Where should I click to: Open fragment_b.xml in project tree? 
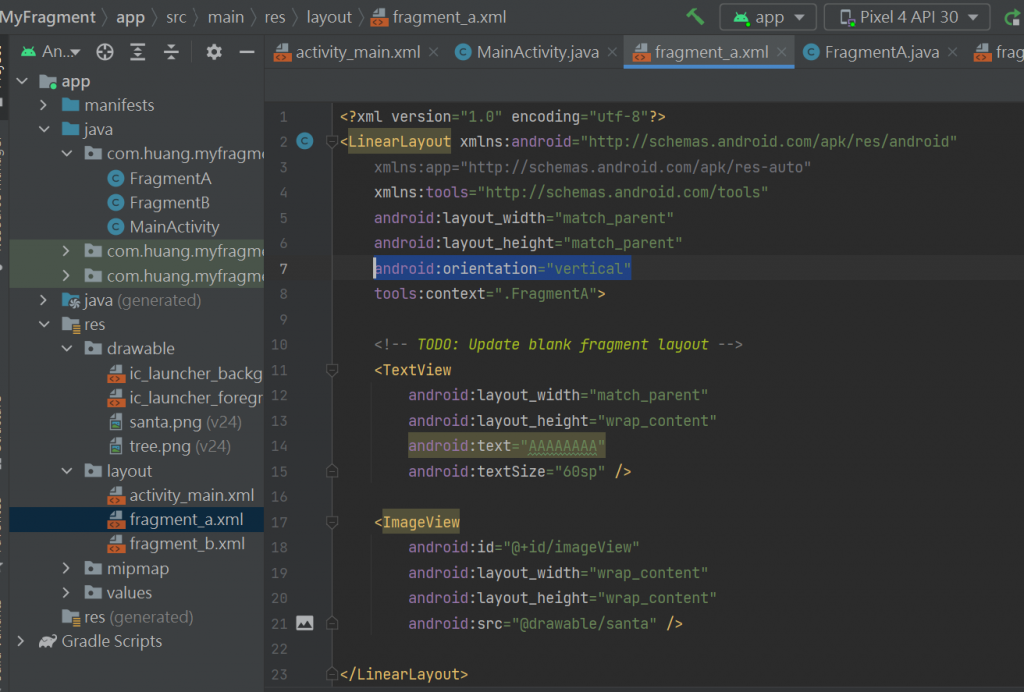click(176, 544)
